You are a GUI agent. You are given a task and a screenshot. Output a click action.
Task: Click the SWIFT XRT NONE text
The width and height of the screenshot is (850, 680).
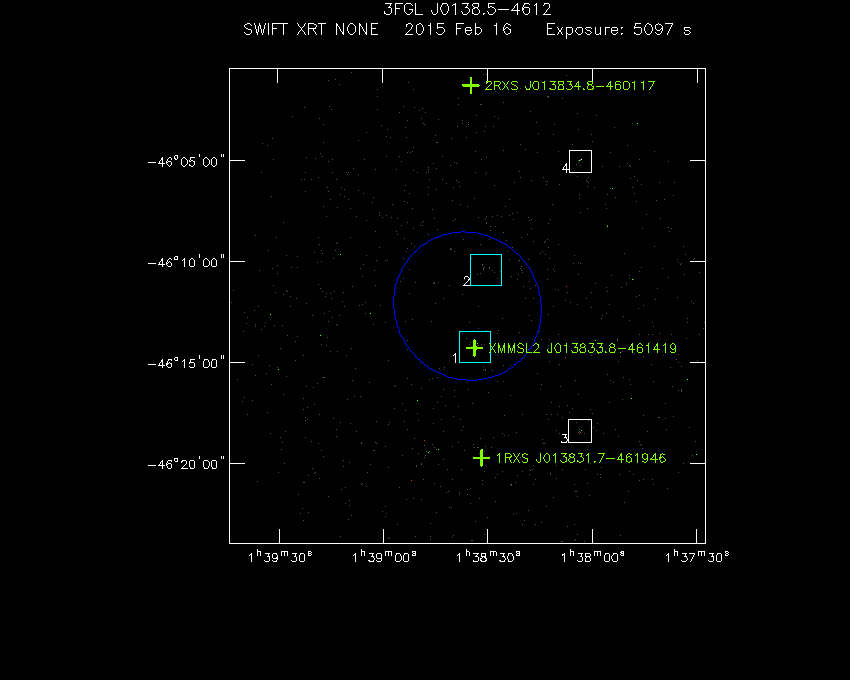(311, 29)
